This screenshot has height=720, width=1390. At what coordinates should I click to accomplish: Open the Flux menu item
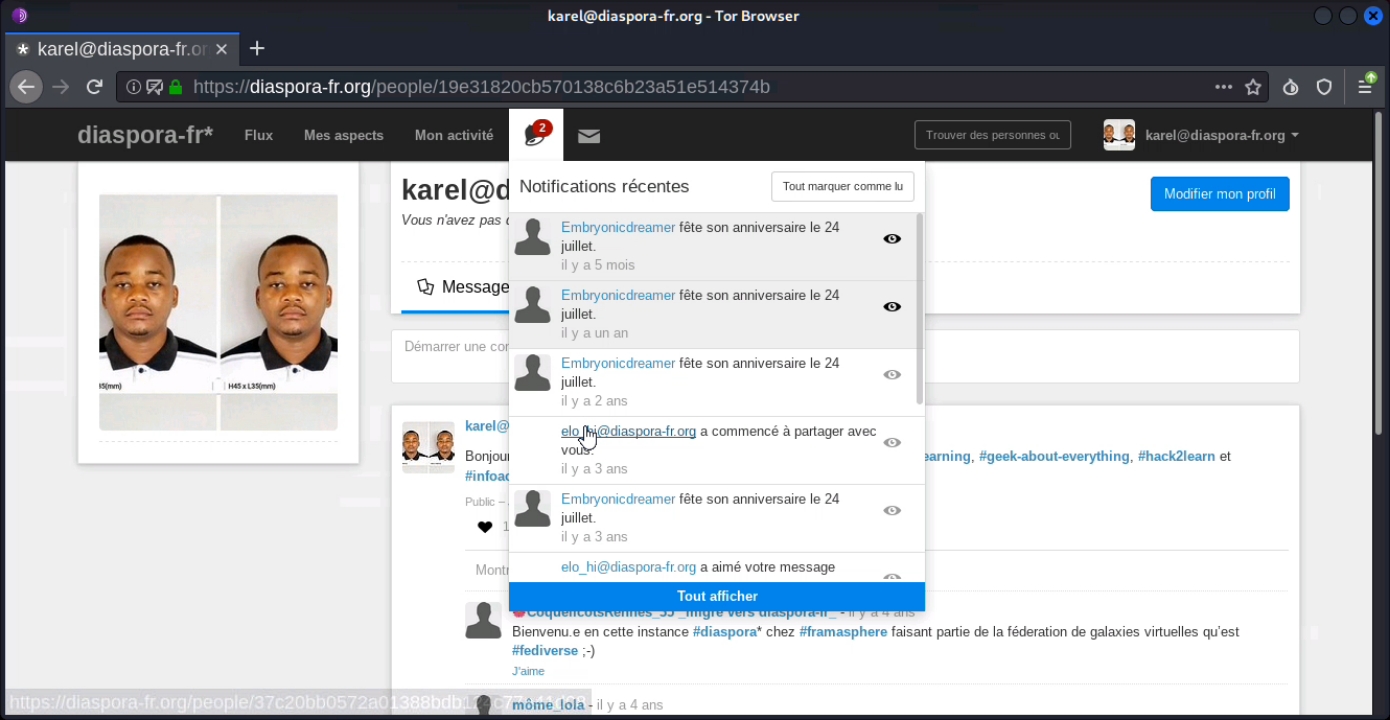pos(258,135)
